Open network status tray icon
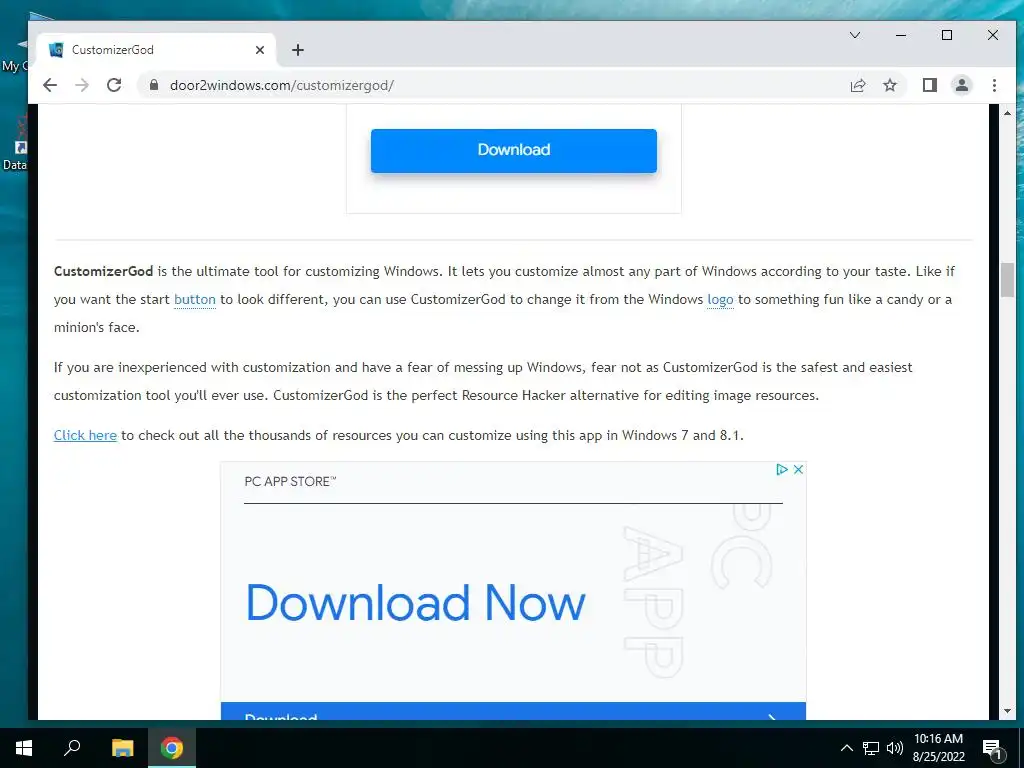 [x=871, y=748]
